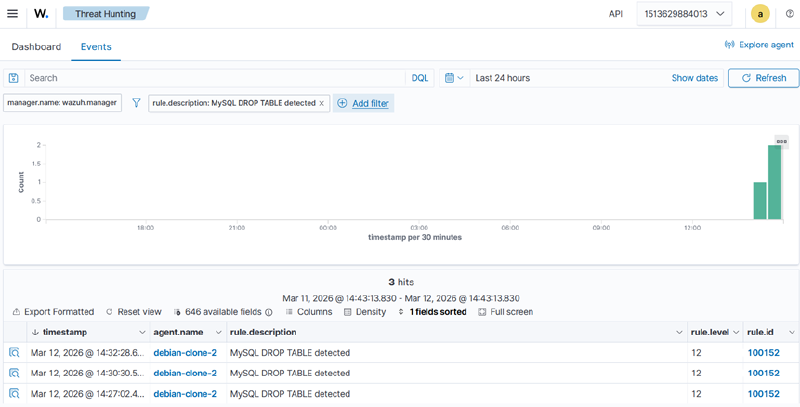800x407 pixels.
Task: Open the Columns selector
Action: [309, 312]
